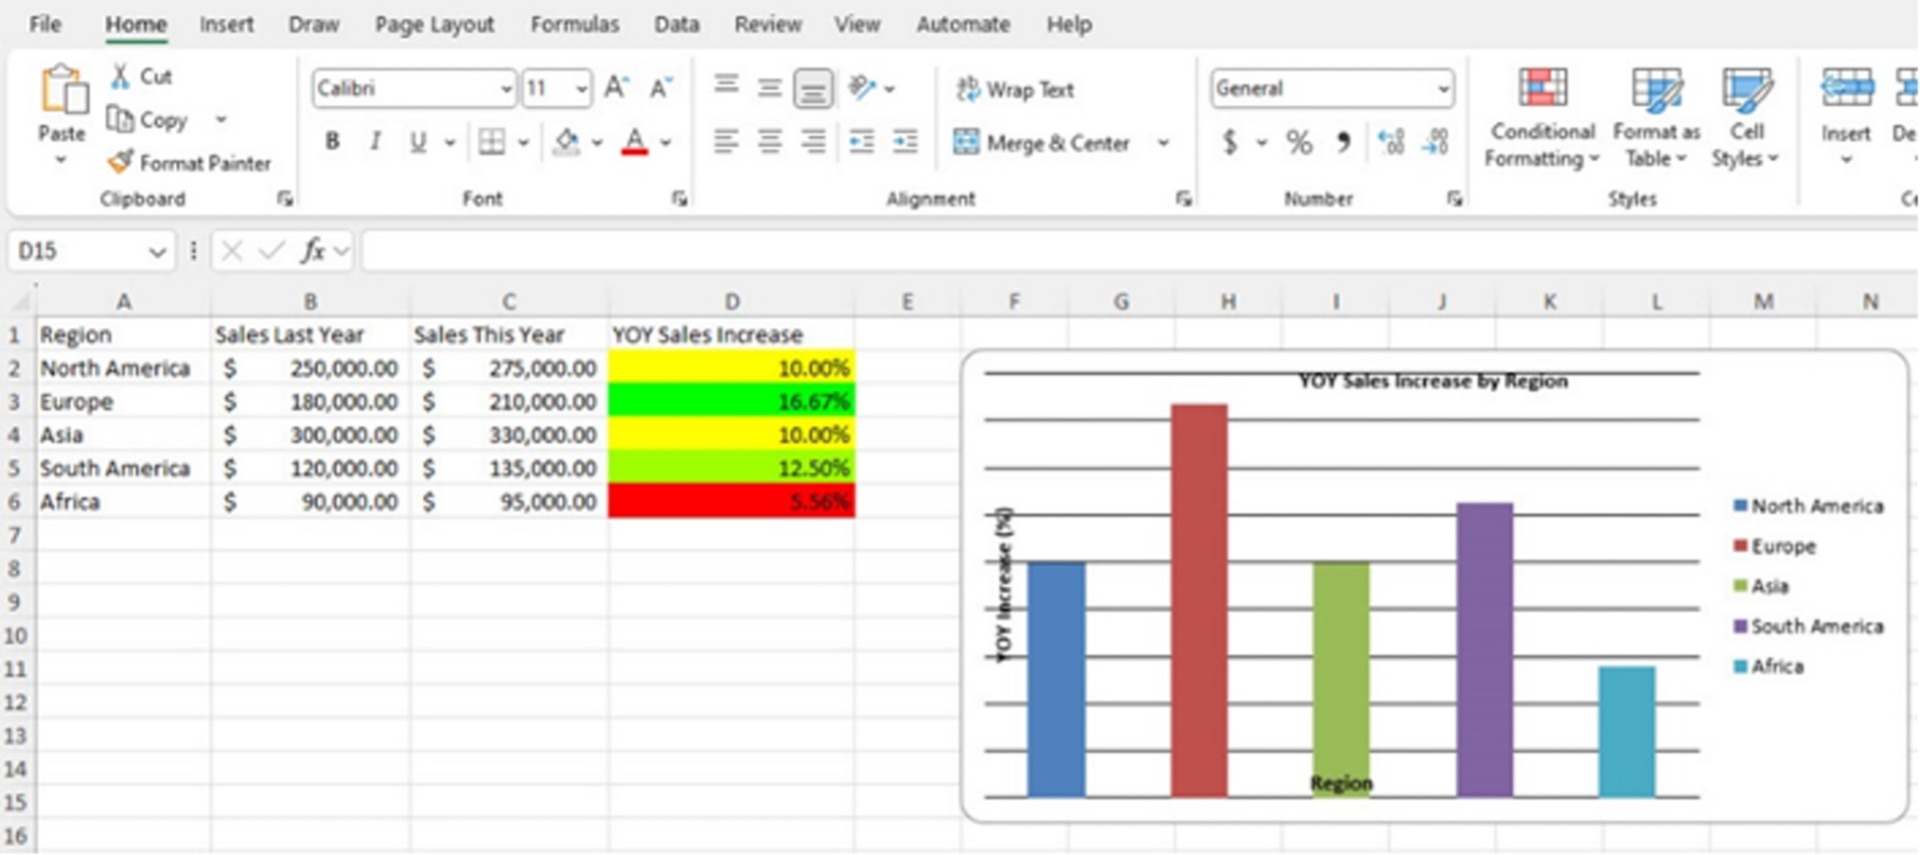
Task: Toggle Underline formatting
Action: point(418,142)
